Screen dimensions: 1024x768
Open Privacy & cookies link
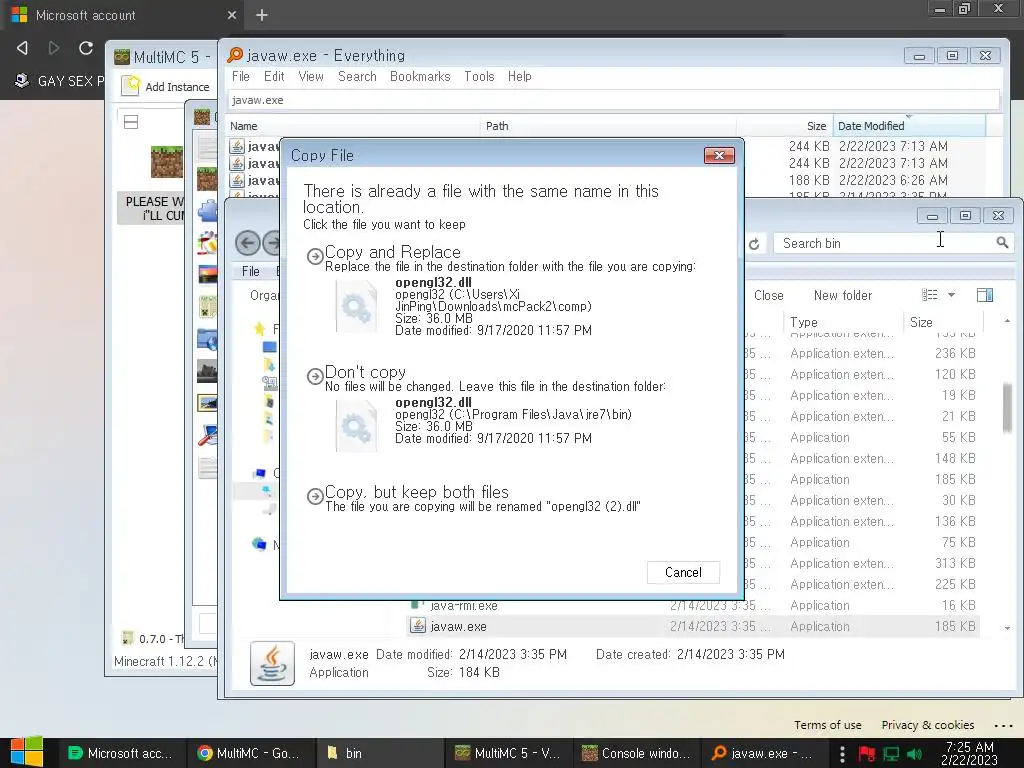click(927, 725)
